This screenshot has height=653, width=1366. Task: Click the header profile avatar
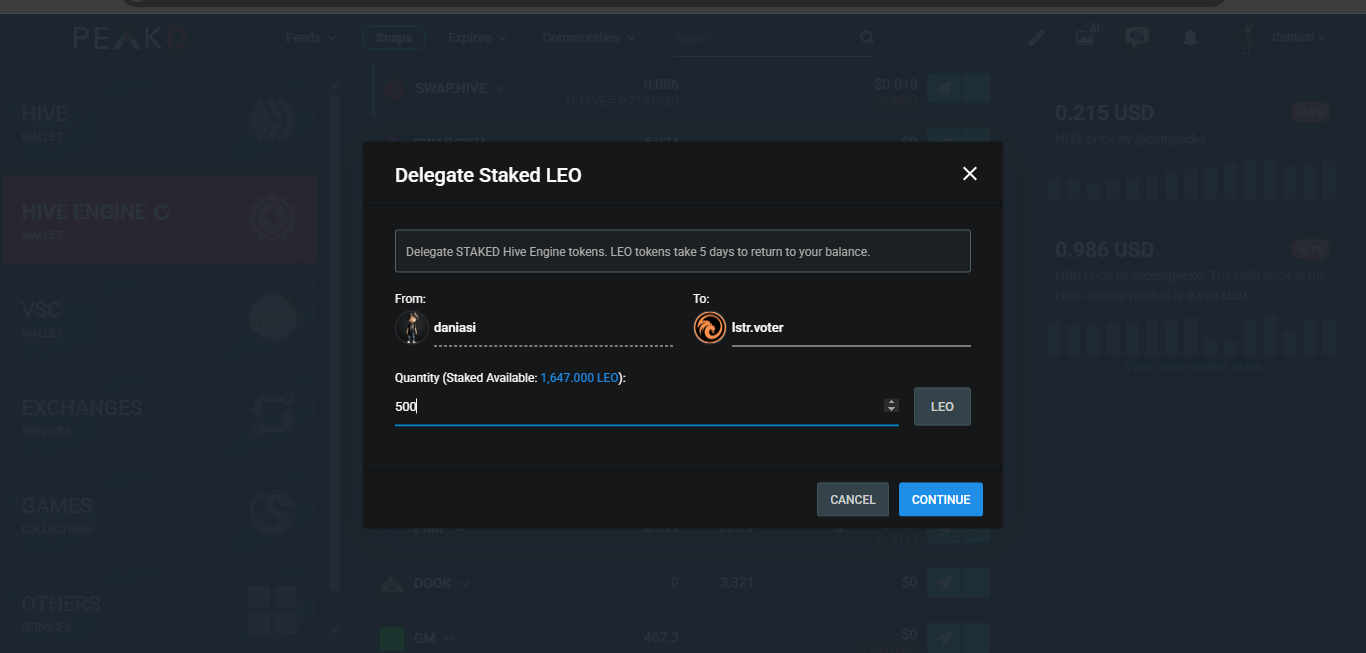pyautogui.click(x=1247, y=40)
